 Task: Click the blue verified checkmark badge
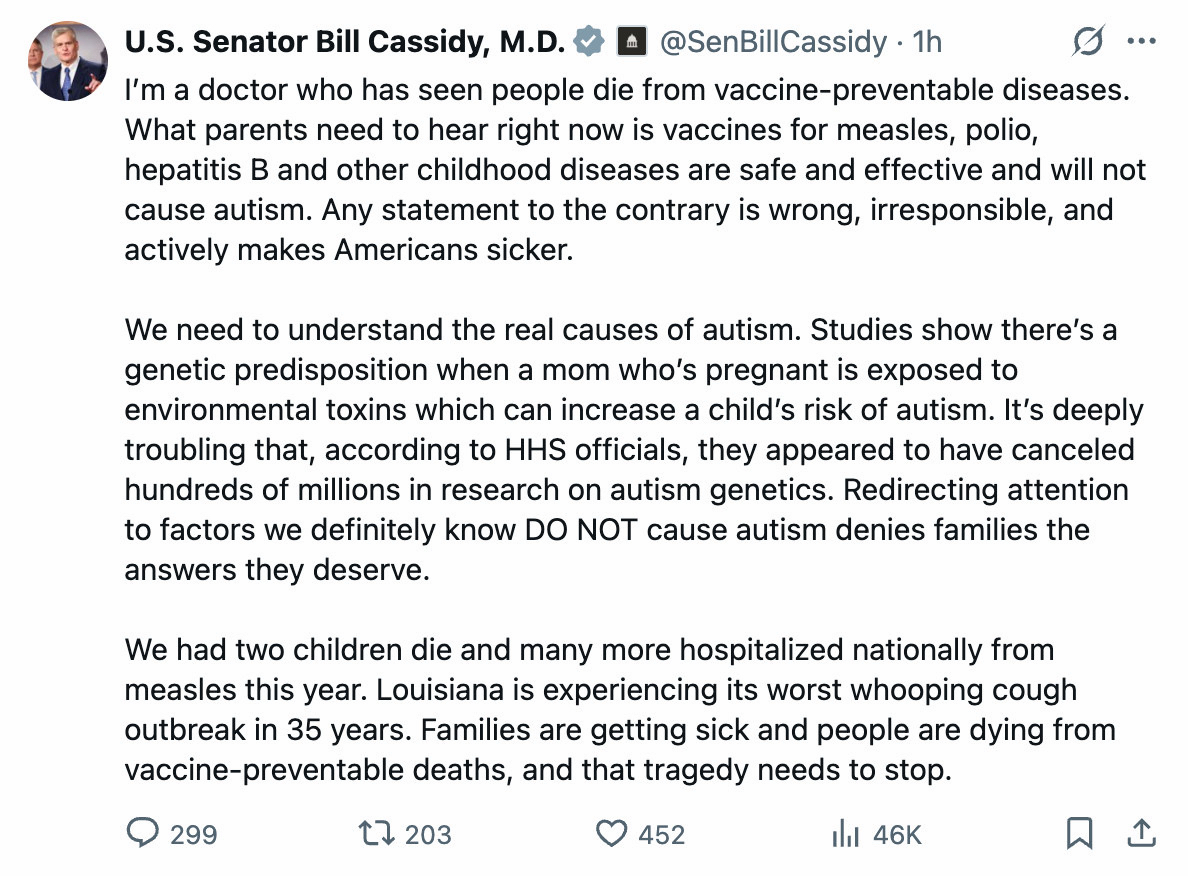[590, 42]
